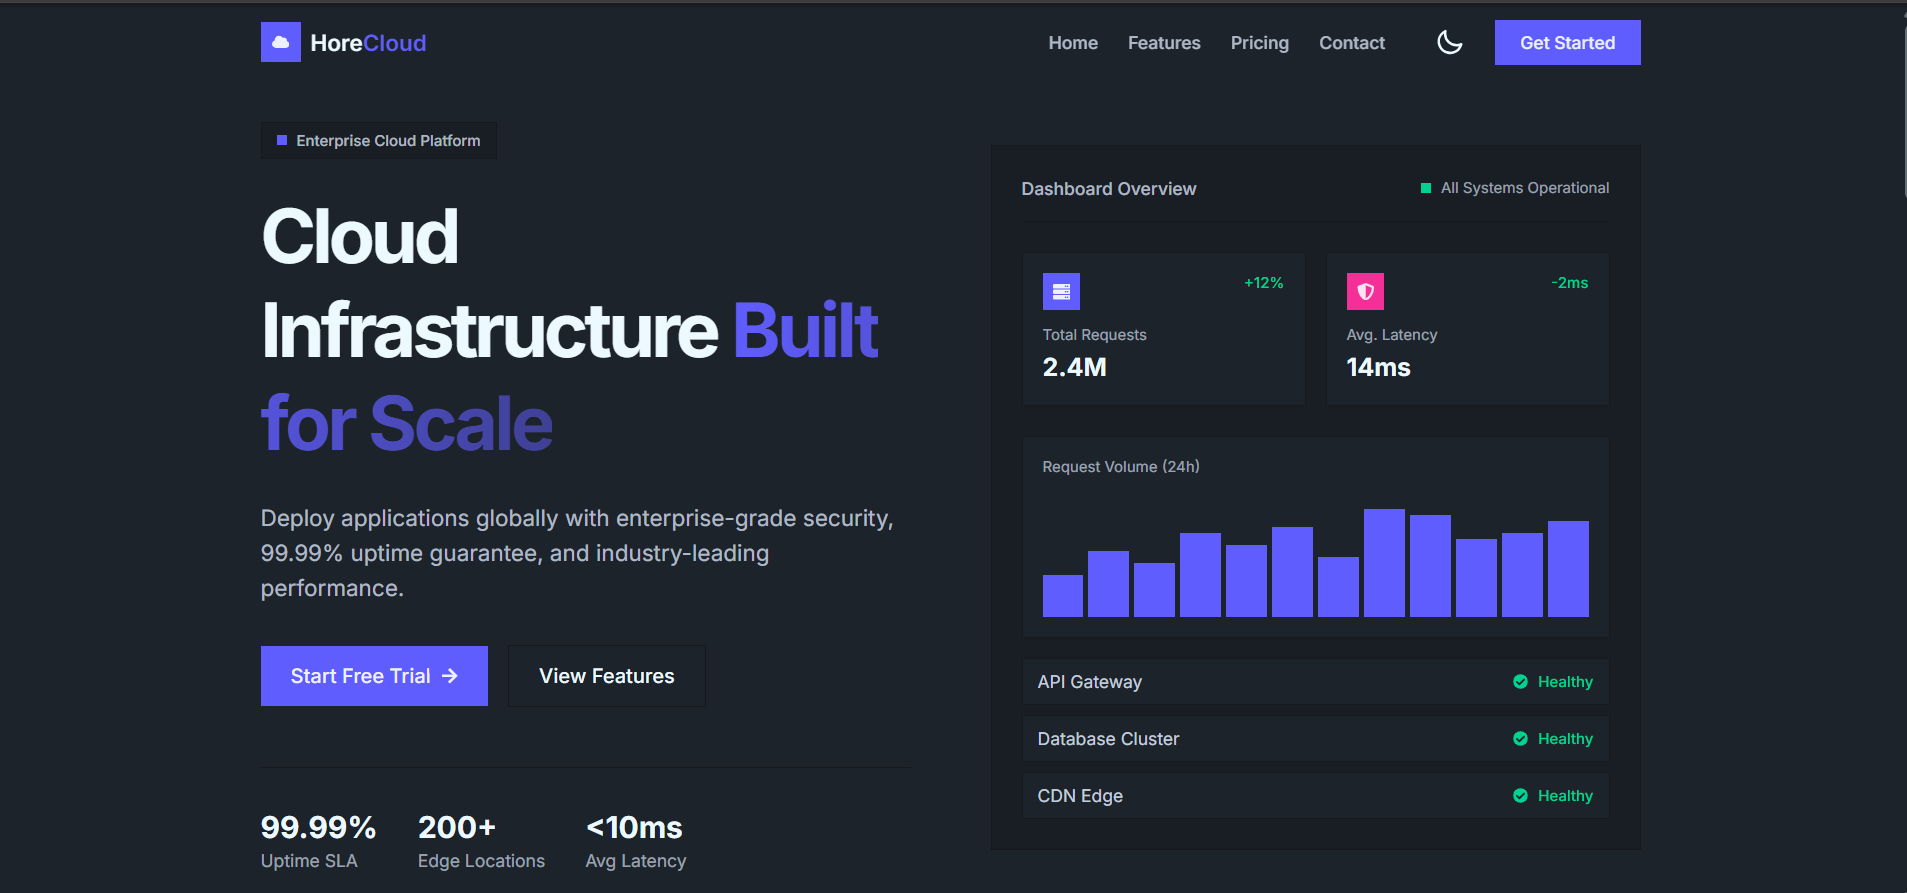Select the Database Cluster status row
Viewport: 1907px width, 893px height.
point(1314,739)
